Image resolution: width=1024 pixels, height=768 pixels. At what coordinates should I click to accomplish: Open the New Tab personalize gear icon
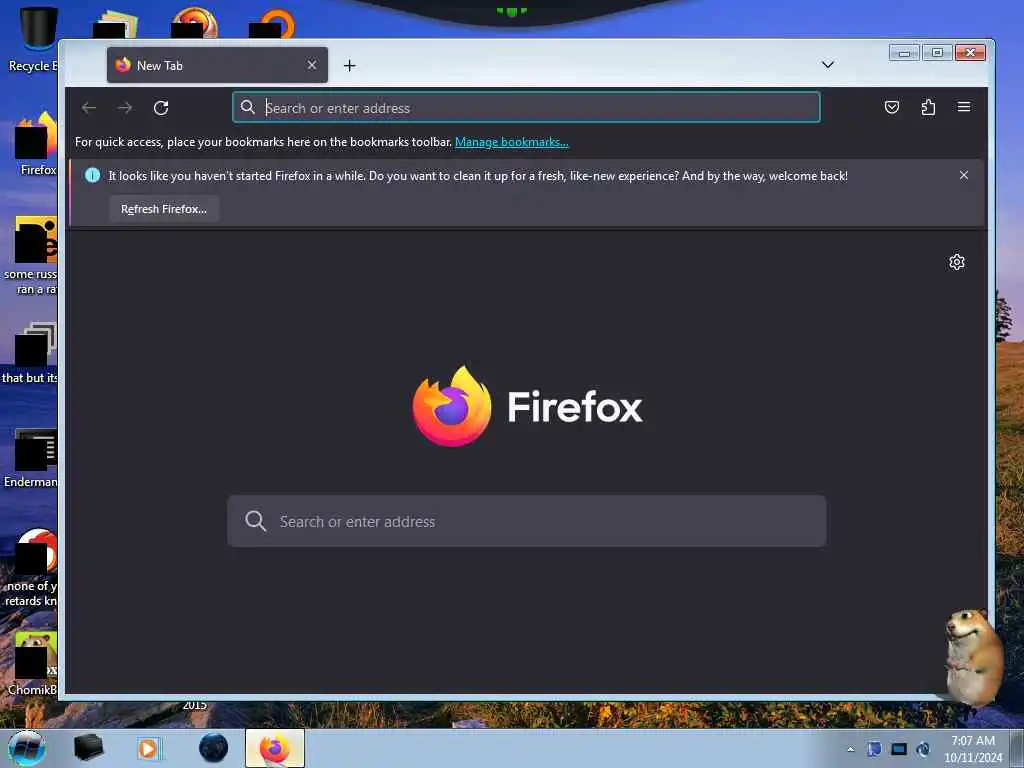tap(957, 262)
